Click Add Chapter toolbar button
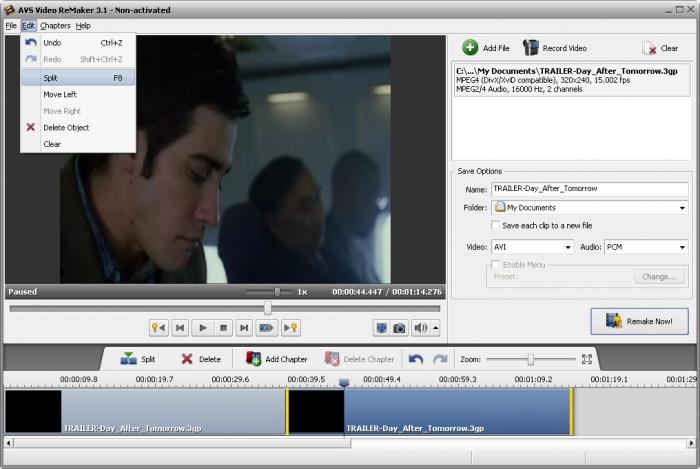Screen dimensions: 700x469 [277, 359]
